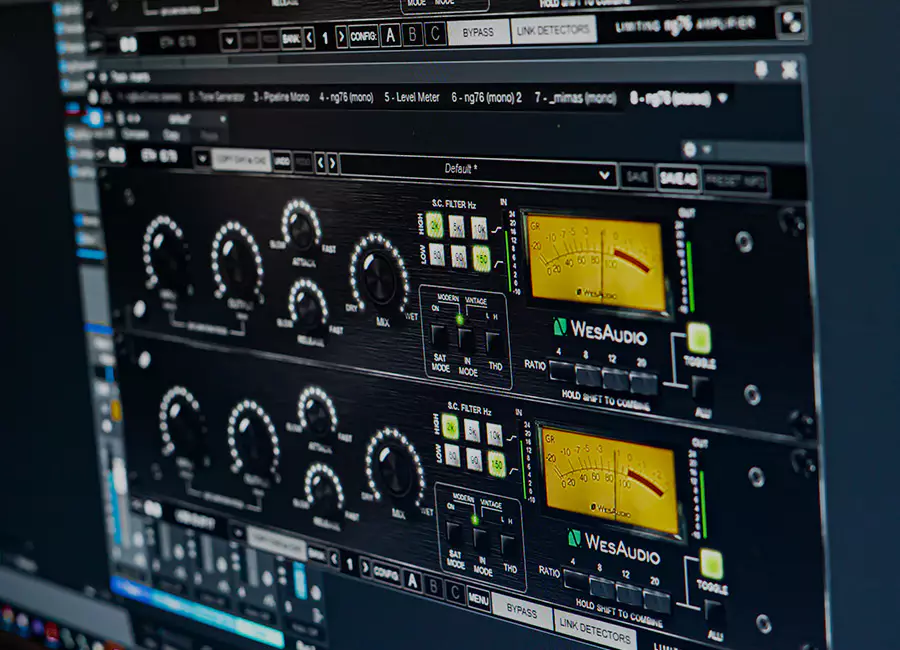The image size is (900, 650).
Task: Toggle lower unit's 2k high filter
Action: [x=451, y=427]
